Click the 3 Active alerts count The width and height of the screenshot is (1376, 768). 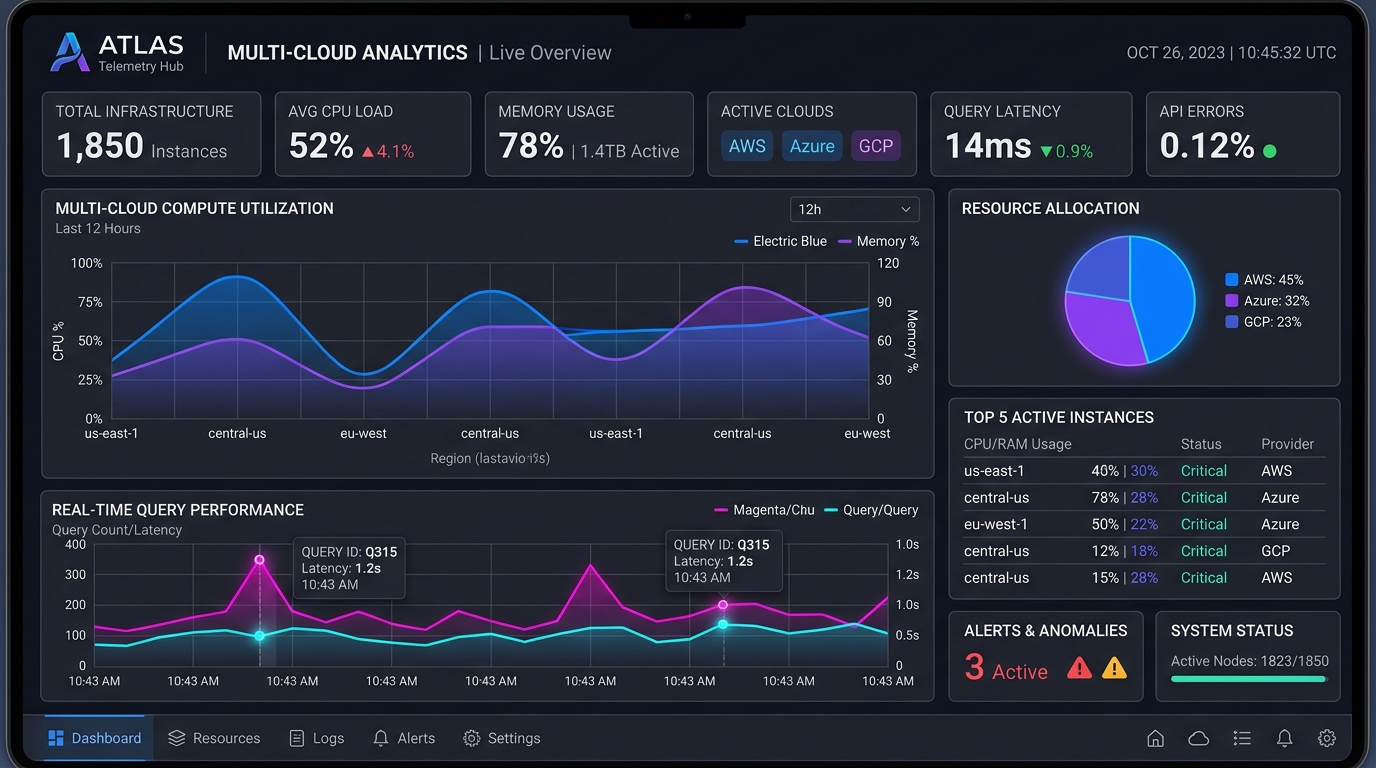coord(1006,668)
